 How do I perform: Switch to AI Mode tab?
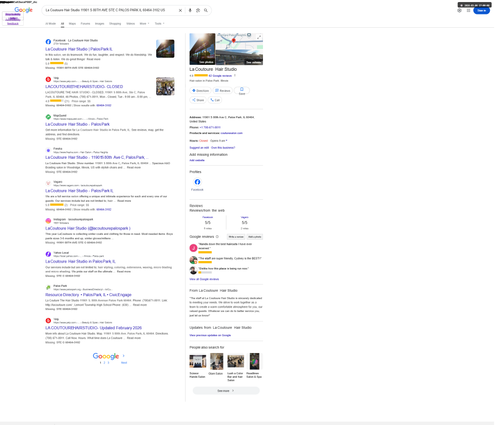tap(51, 24)
